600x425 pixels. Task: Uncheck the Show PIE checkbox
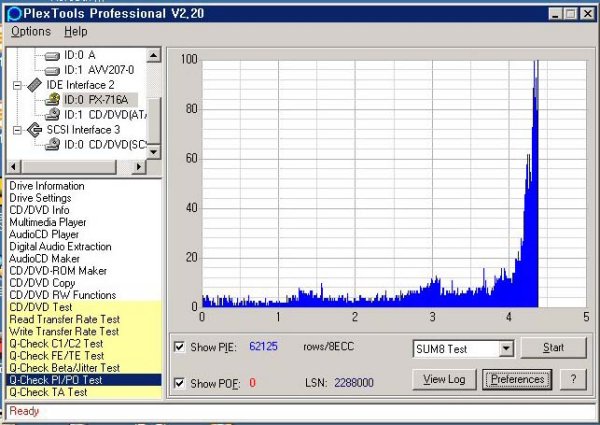tap(179, 347)
